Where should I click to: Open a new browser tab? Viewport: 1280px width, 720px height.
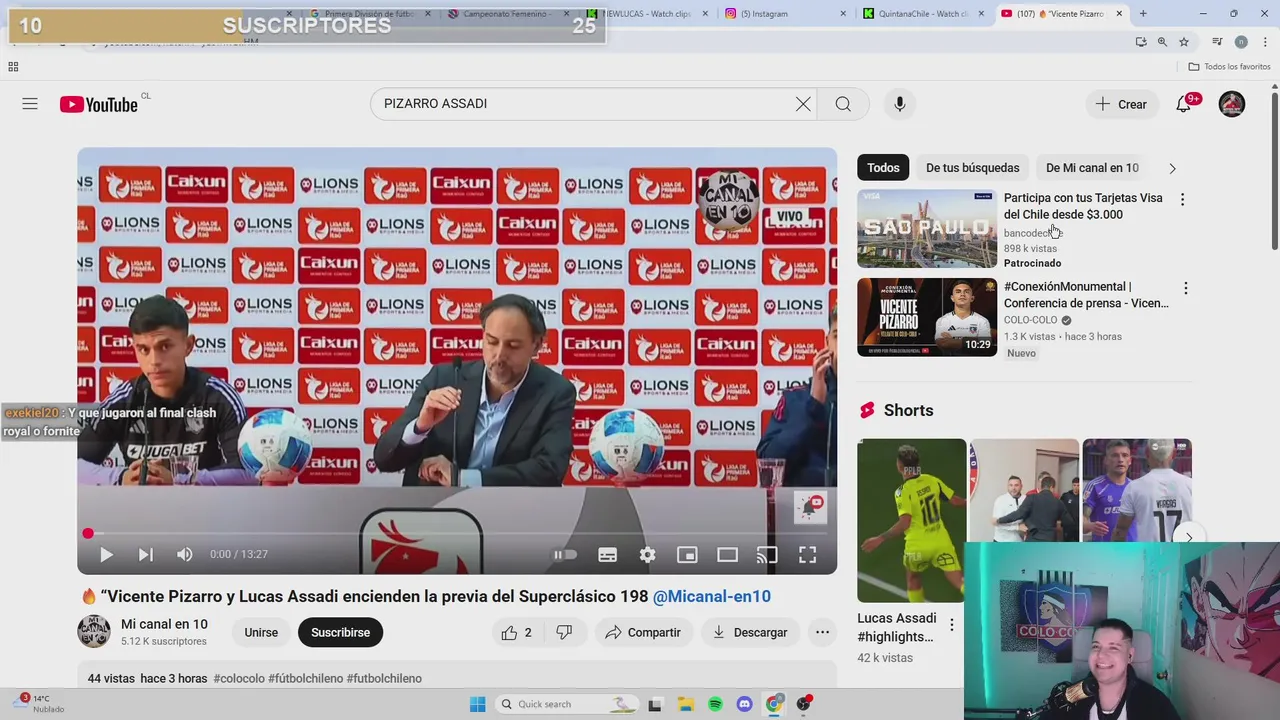tap(1143, 14)
